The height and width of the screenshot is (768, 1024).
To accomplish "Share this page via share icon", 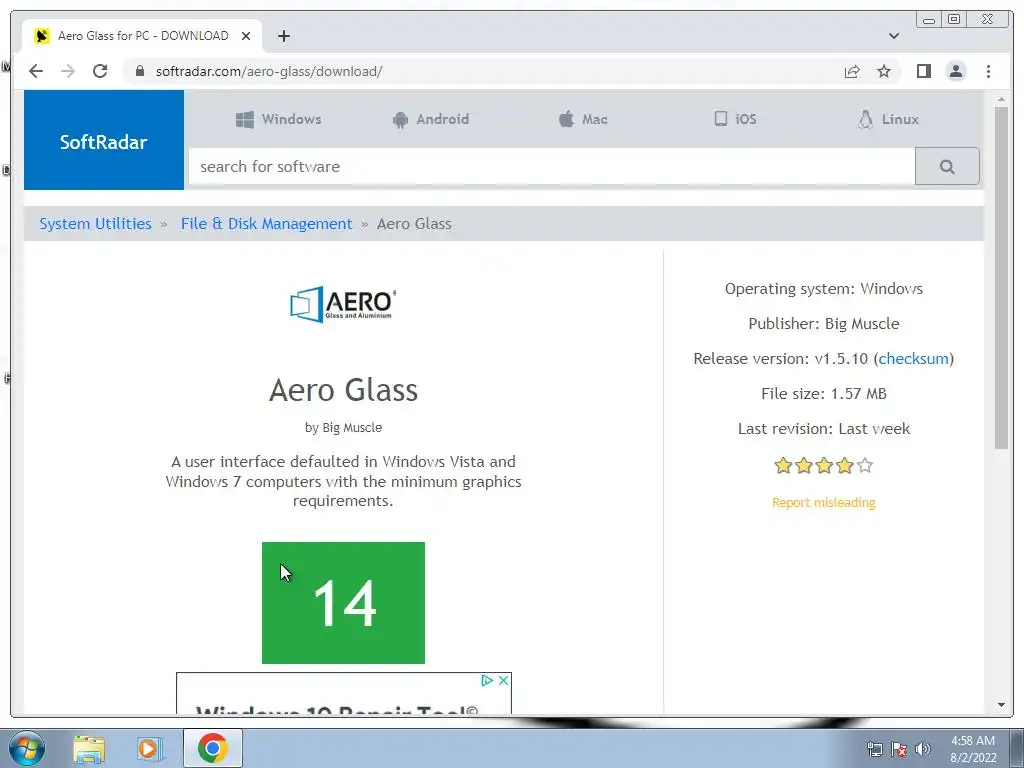I will pos(852,71).
